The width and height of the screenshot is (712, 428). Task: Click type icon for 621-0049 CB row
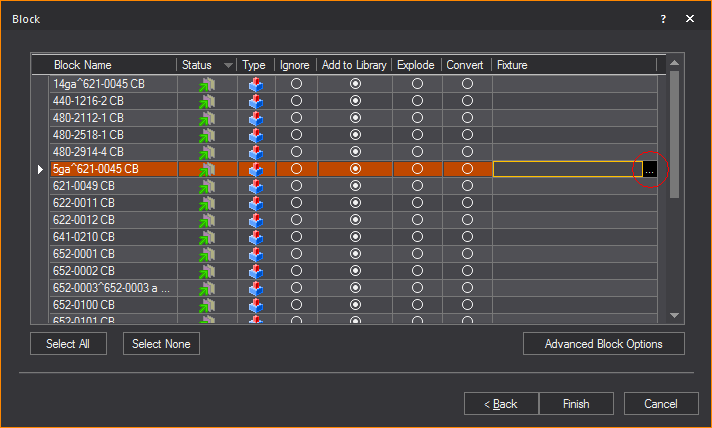click(255, 187)
